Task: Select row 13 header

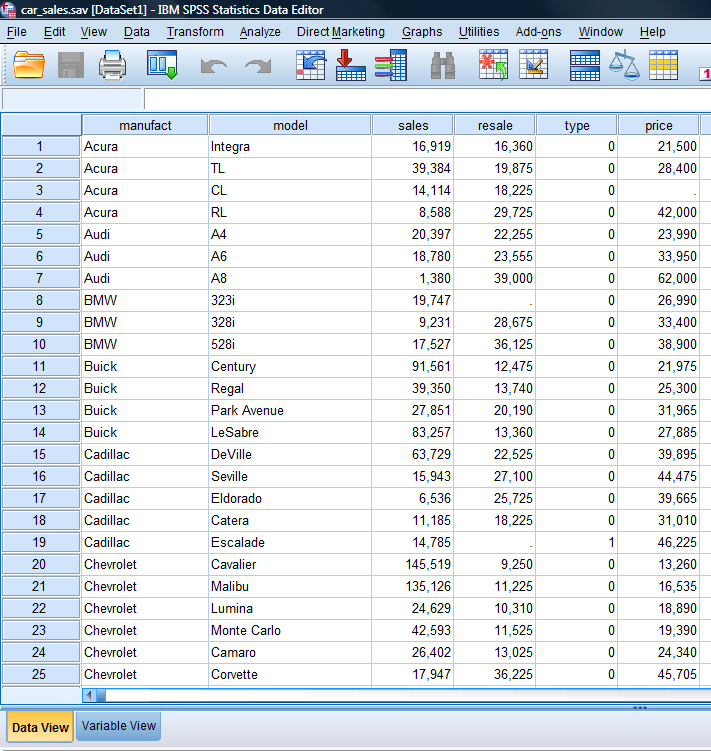Action: click(x=41, y=410)
